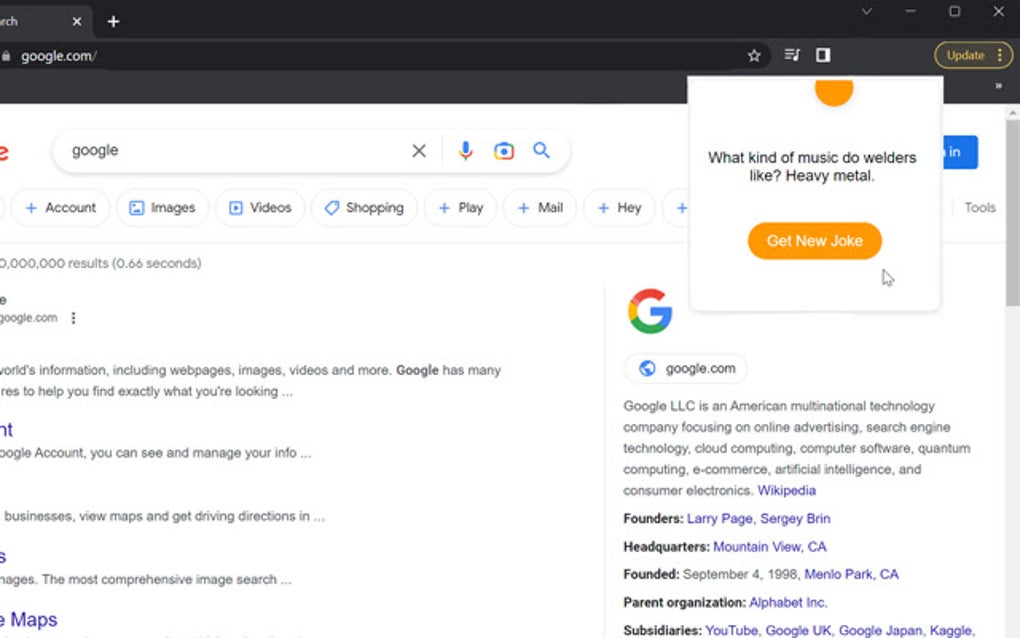The image size is (1020, 638).
Task: Toggle the Chrome side panel open
Action: [x=822, y=55]
